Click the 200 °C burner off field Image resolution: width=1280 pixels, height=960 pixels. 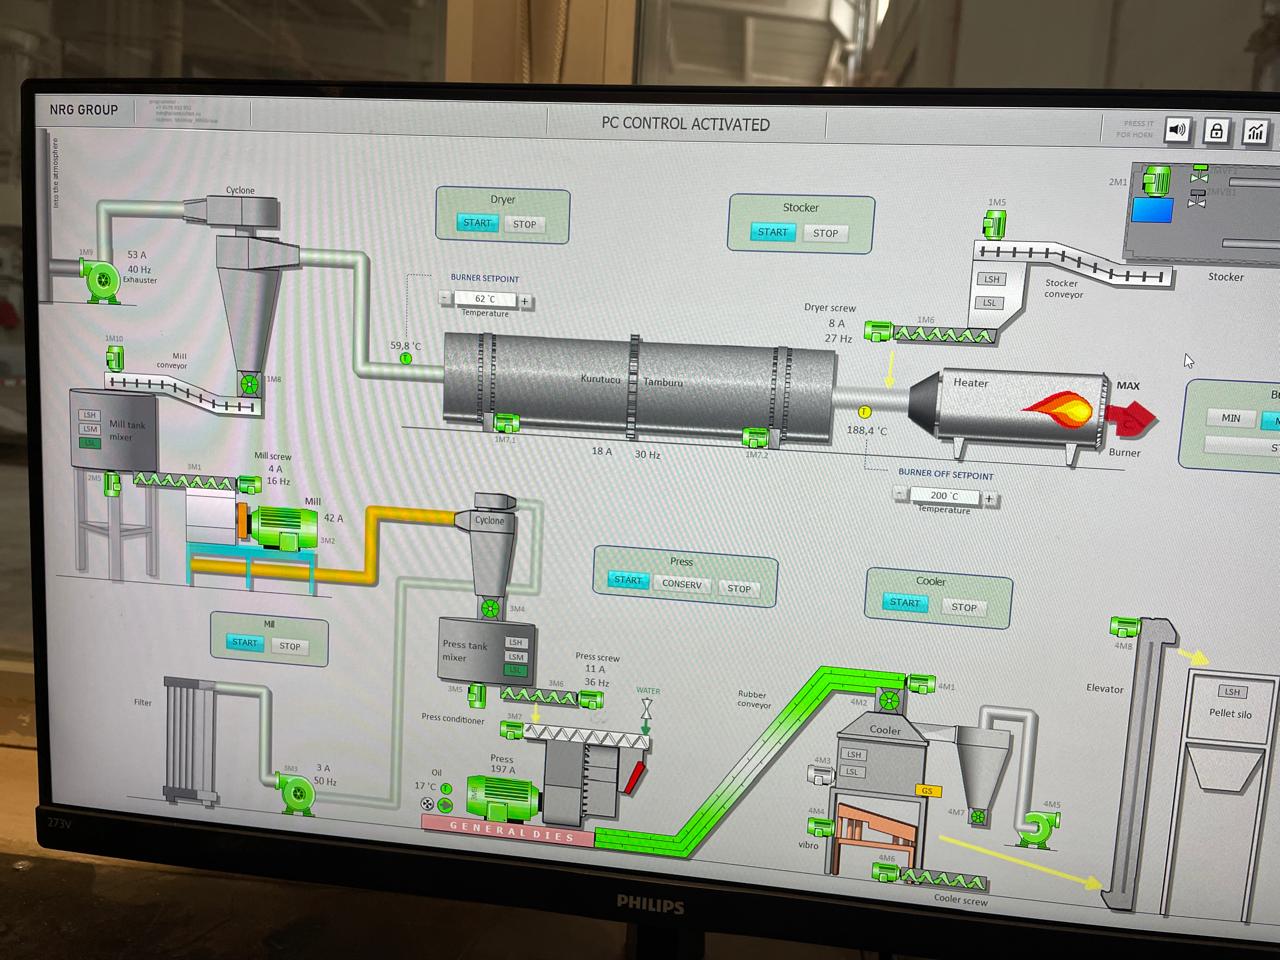coord(945,495)
